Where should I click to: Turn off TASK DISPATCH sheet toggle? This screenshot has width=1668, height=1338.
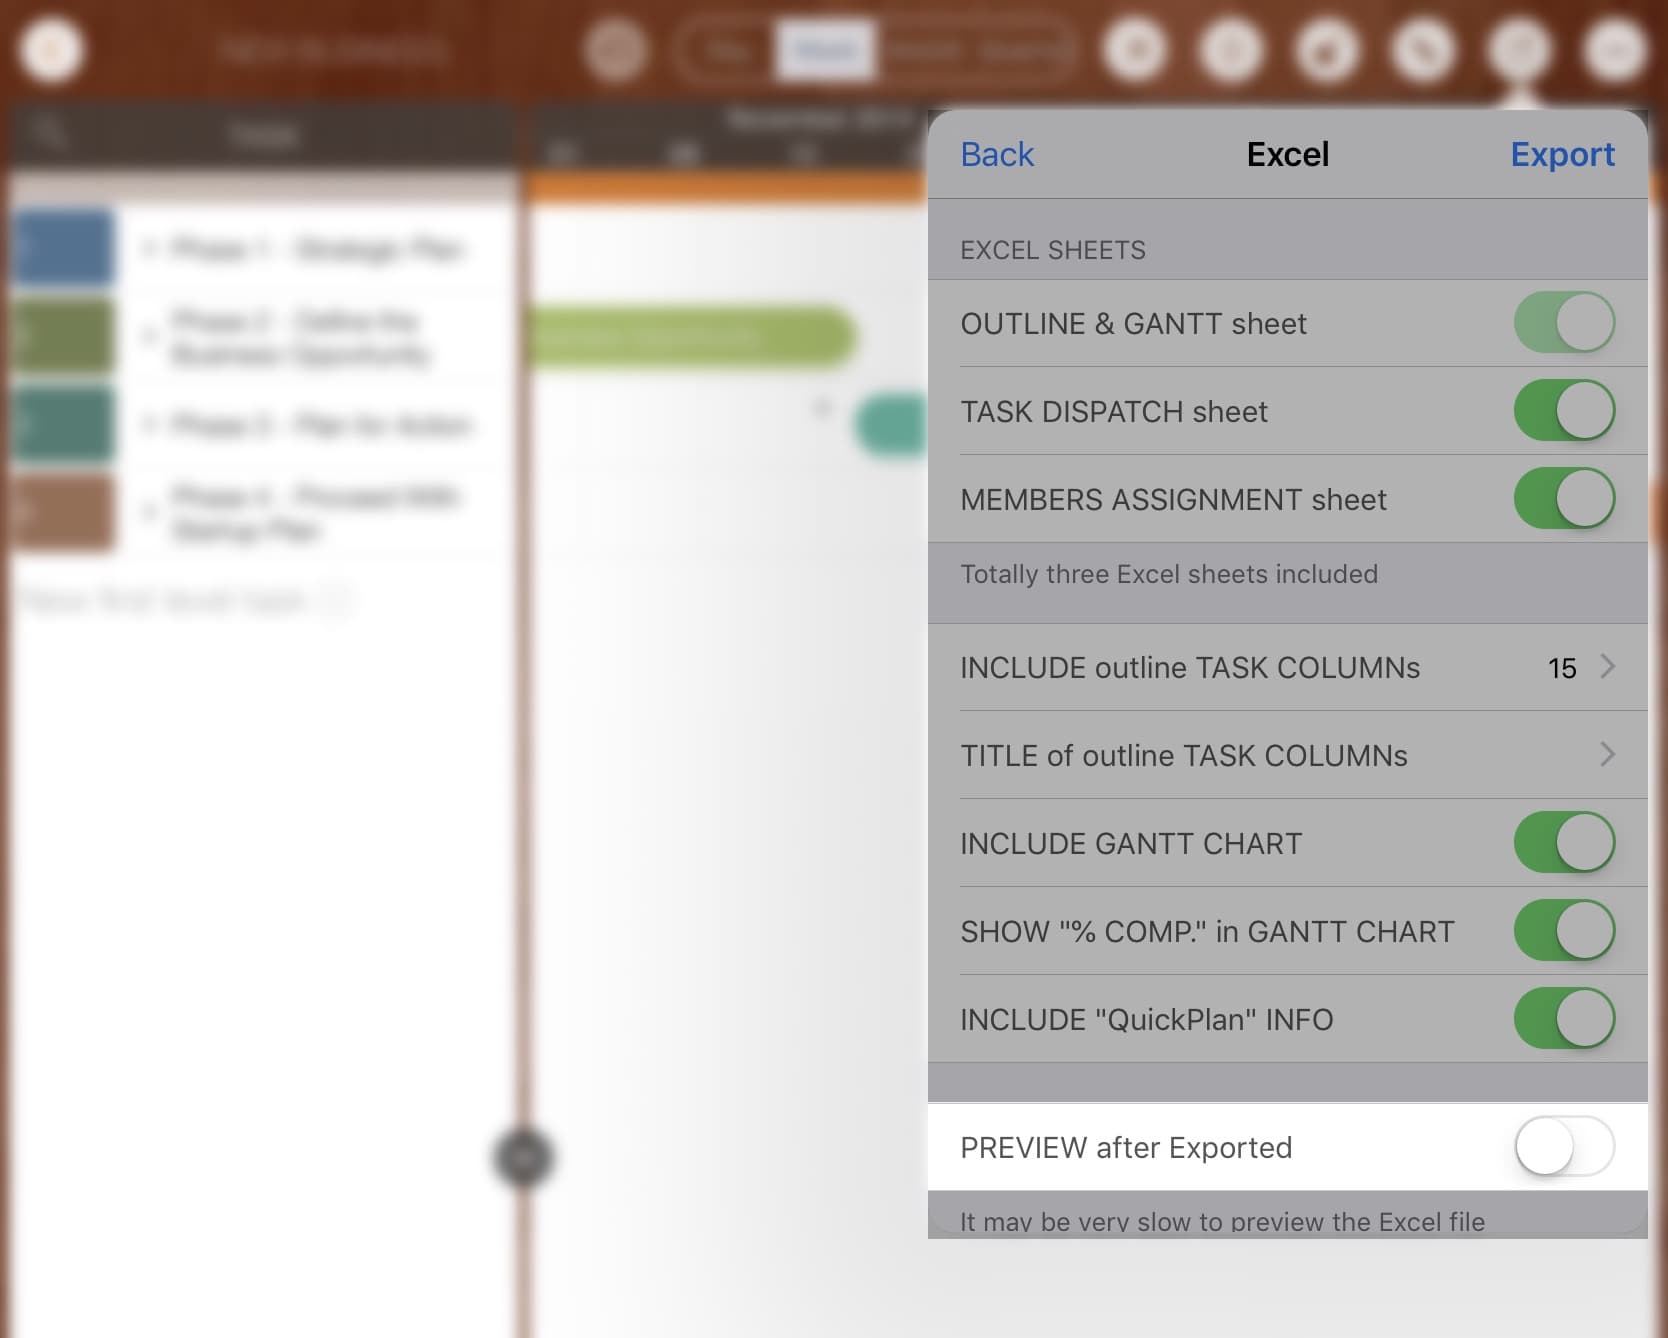[x=1563, y=411]
